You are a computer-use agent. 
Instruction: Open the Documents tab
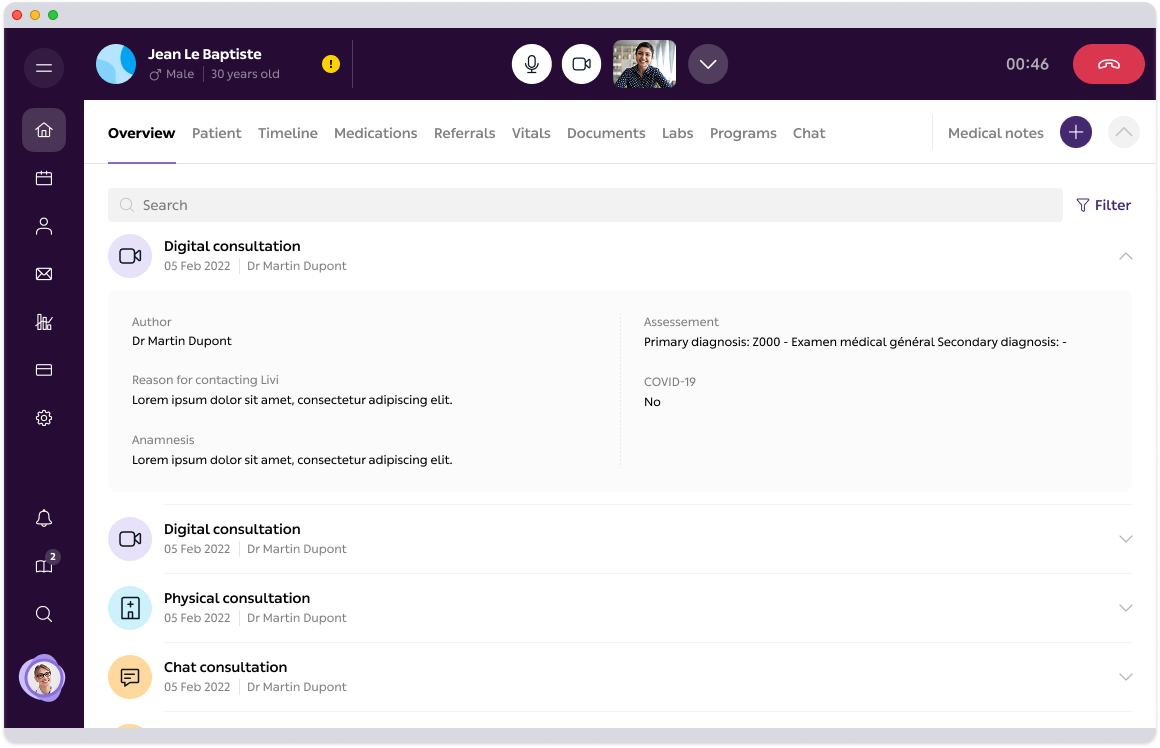[x=606, y=133]
